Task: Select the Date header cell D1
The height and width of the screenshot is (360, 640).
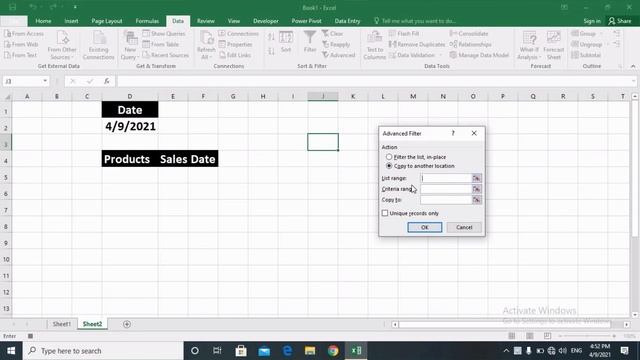Action: click(x=130, y=110)
